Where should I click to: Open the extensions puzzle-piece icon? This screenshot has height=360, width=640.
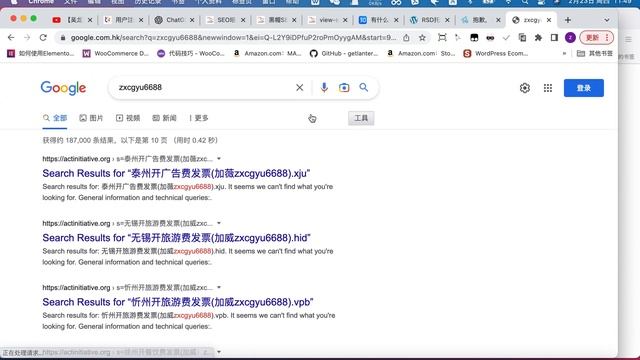point(538,38)
